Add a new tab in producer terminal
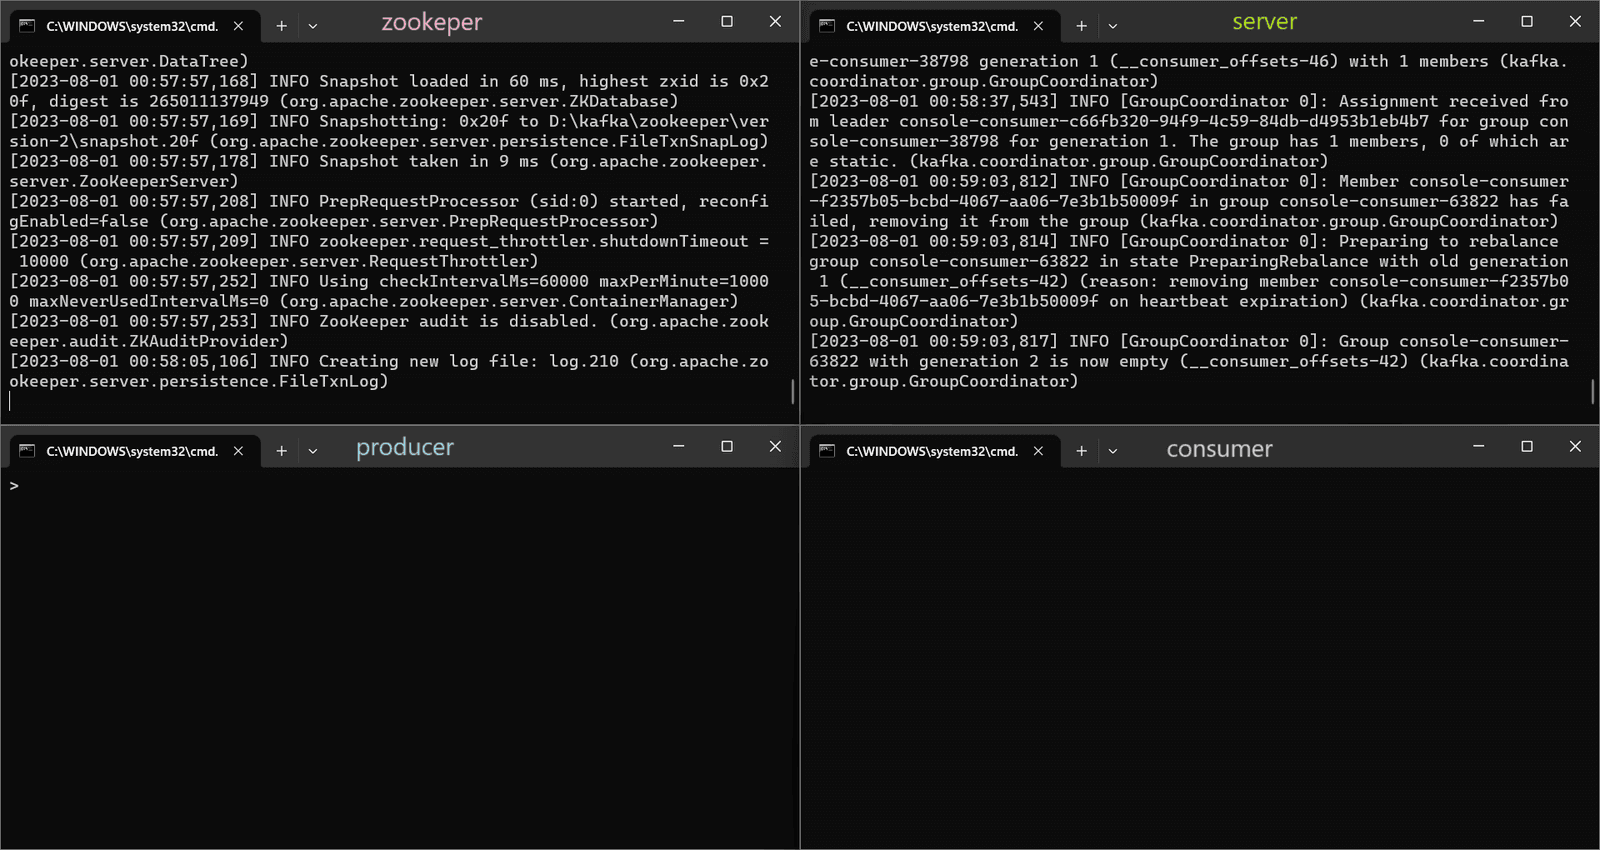 tap(281, 451)
